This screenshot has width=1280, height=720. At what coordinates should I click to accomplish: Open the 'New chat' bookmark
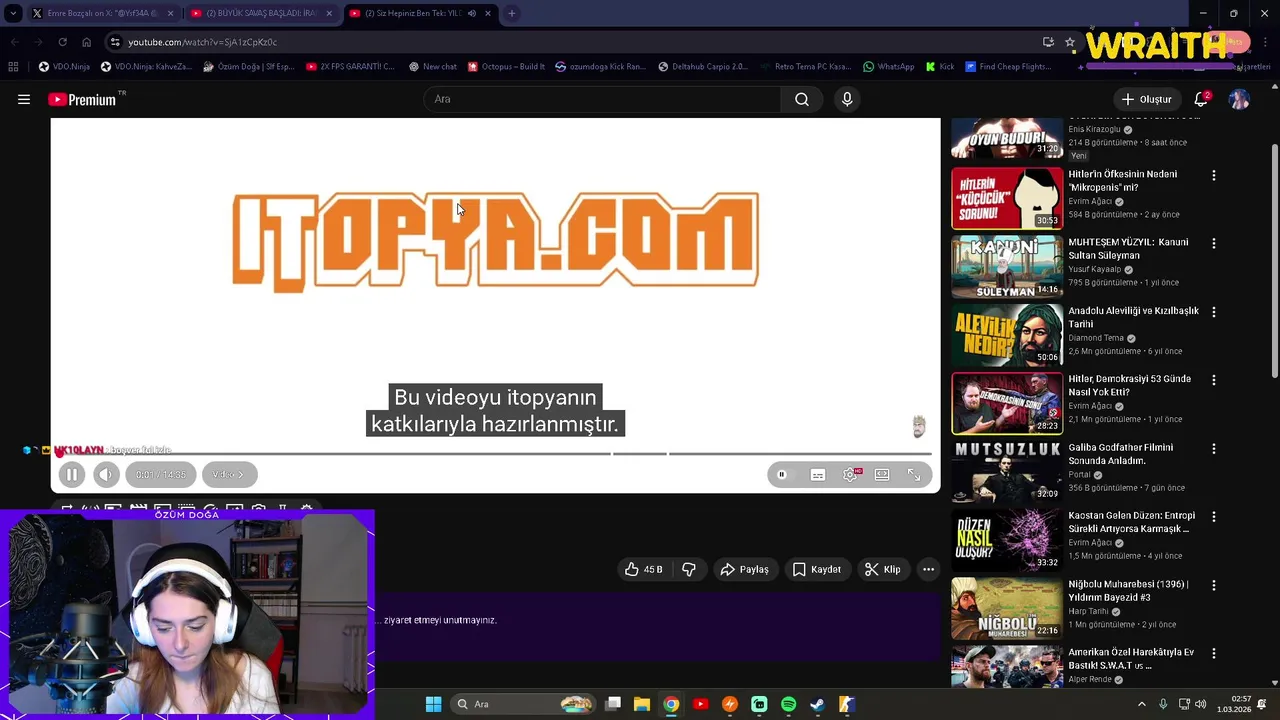(432, 67)
